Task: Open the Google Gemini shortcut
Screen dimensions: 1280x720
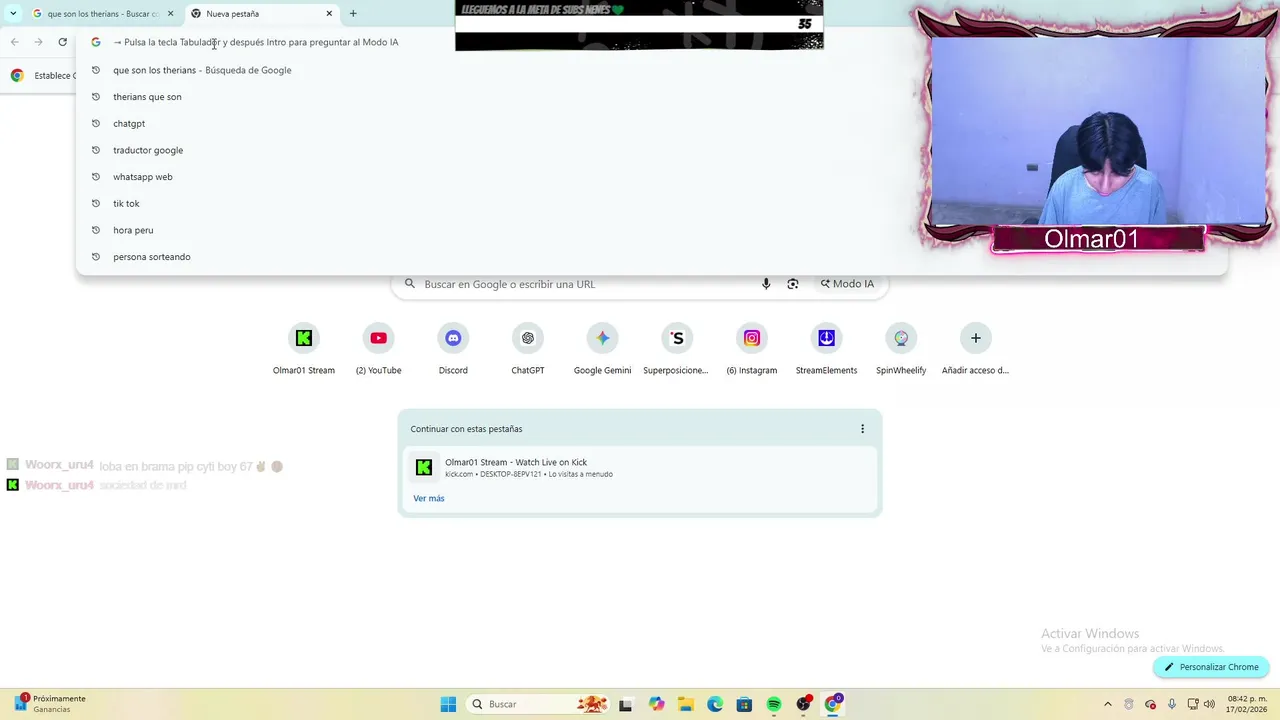Action: coord(602,349)
